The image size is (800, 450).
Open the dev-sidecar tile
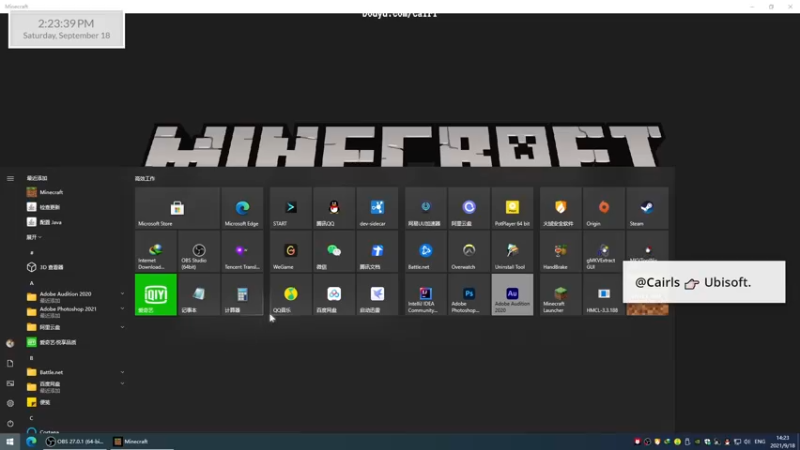[377, 208]
